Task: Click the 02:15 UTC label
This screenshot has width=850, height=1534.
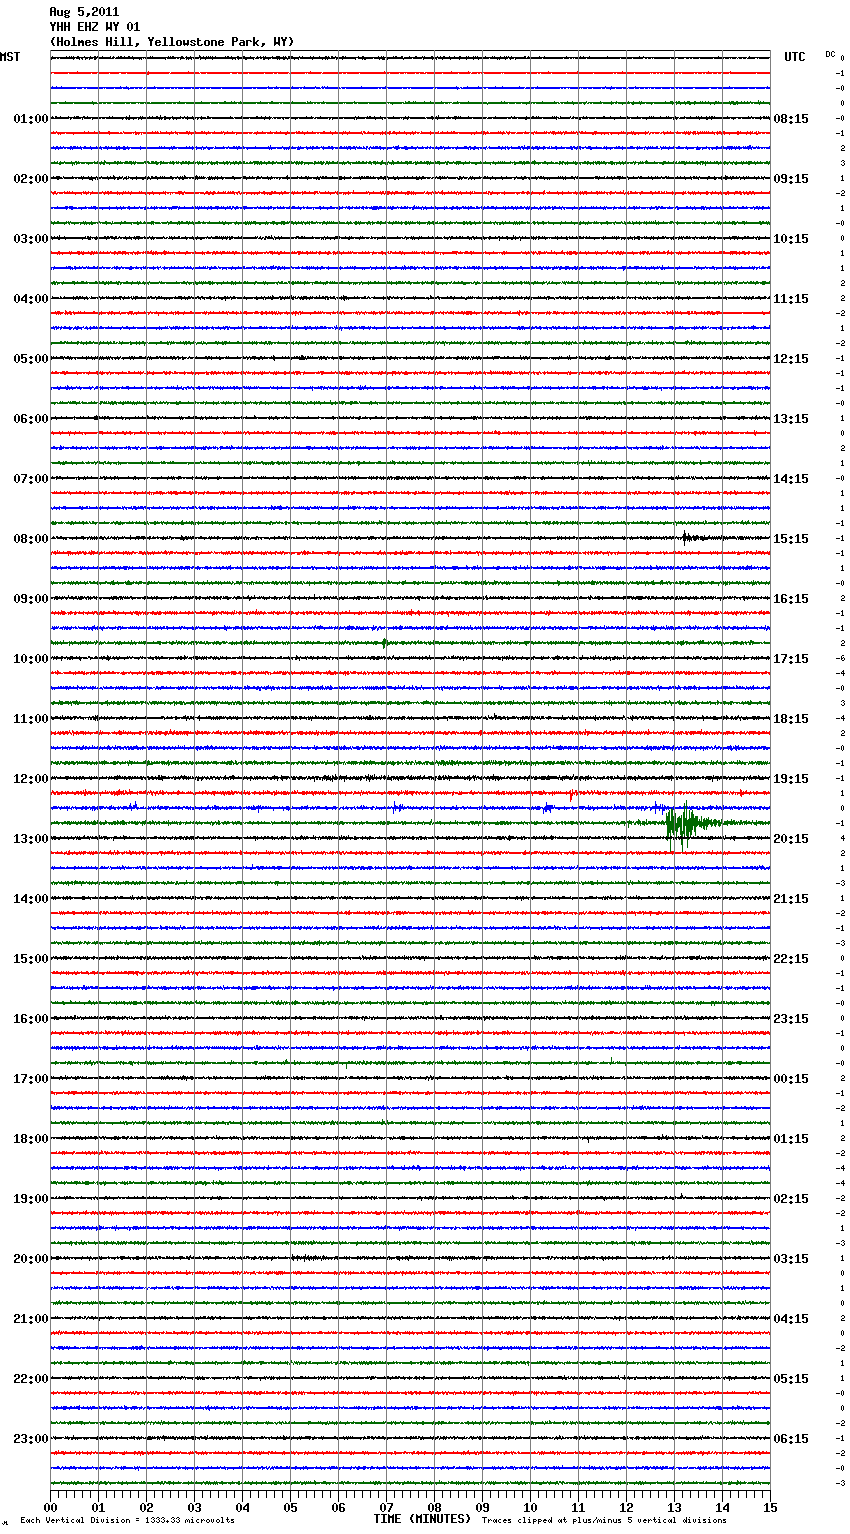Action: [x=791, y=1199]
